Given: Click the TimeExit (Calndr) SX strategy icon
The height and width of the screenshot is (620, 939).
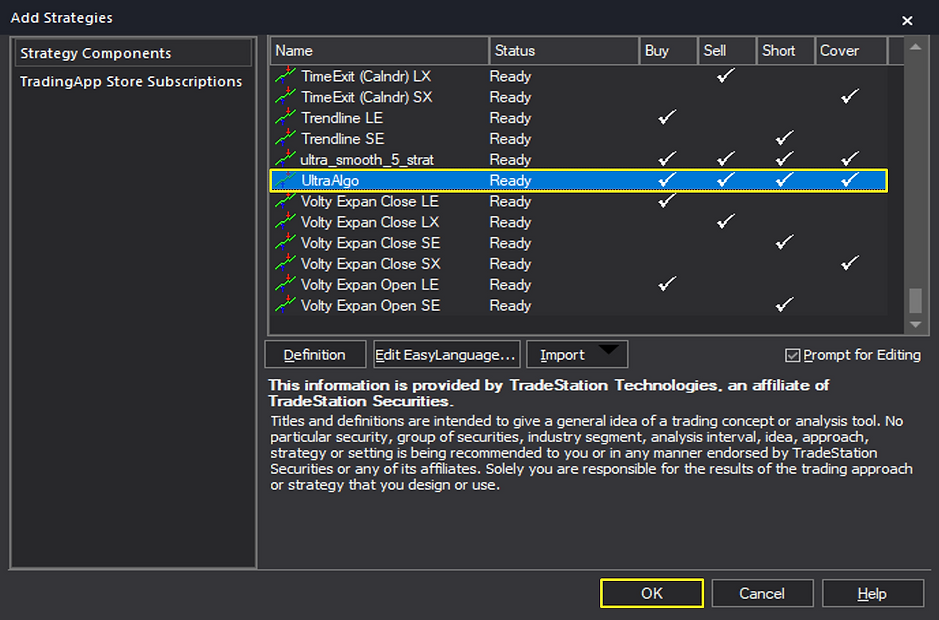Looking at the screenshot, I should [x=286, y=96].
